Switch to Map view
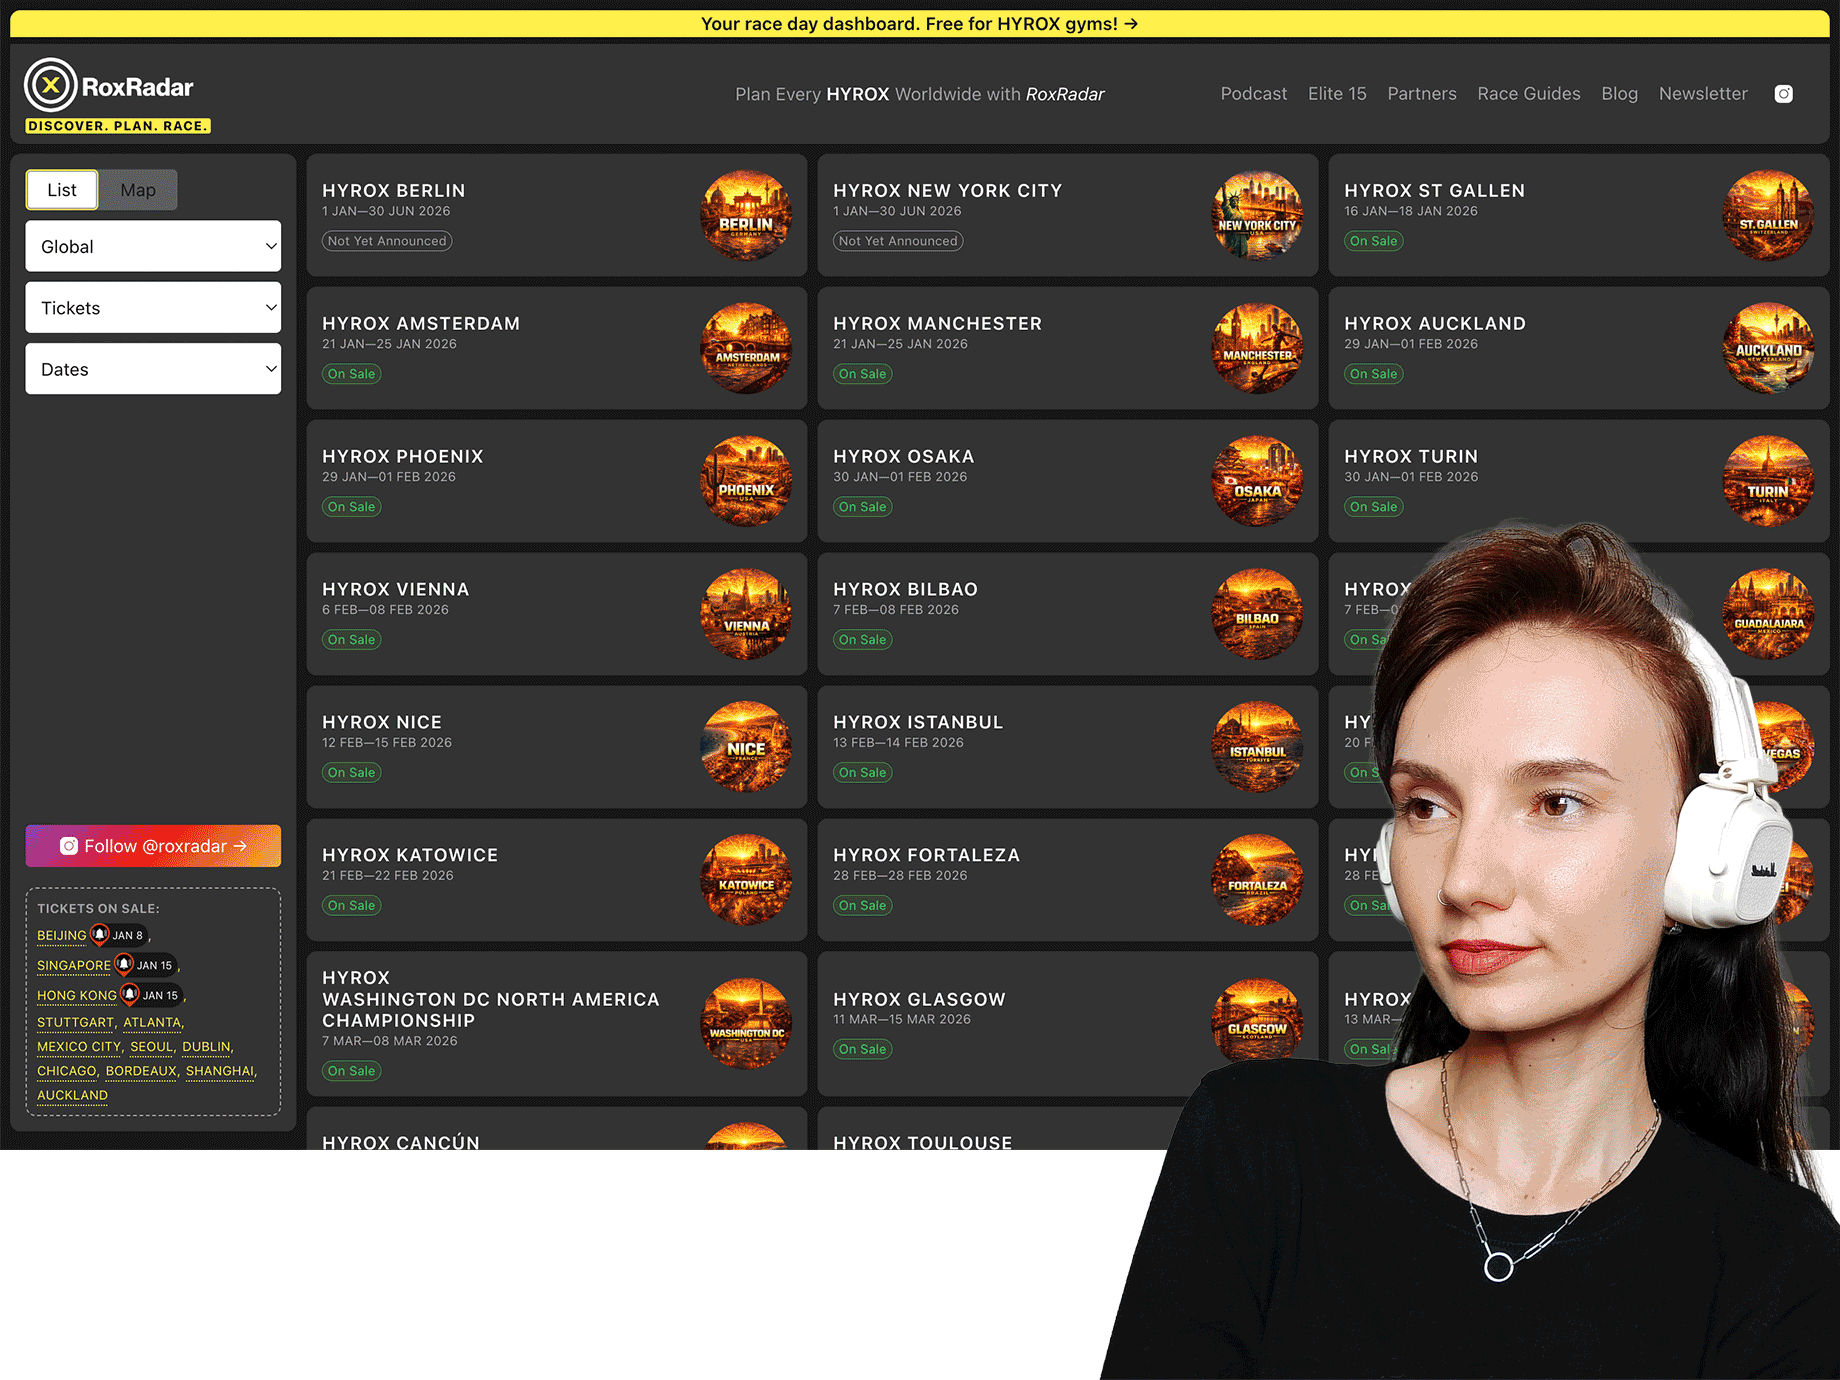Image resolution: width=1840 pixels, height=1380 pixels. 138,190
